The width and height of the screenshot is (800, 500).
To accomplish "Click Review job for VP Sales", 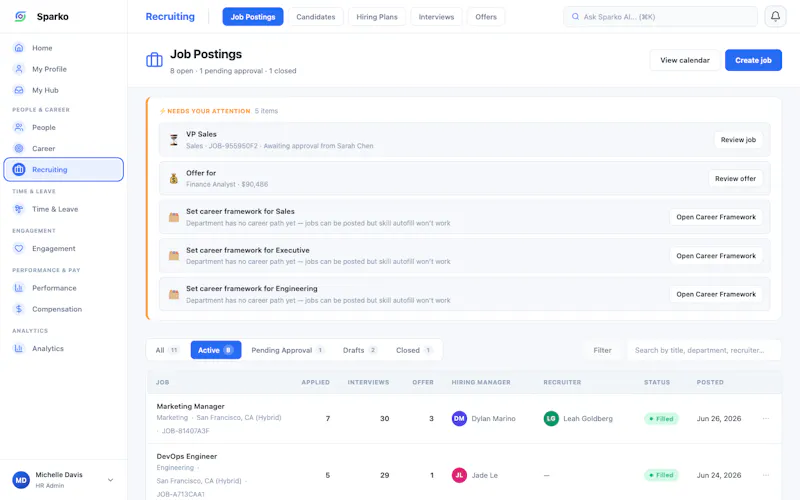I will (738, 140).
